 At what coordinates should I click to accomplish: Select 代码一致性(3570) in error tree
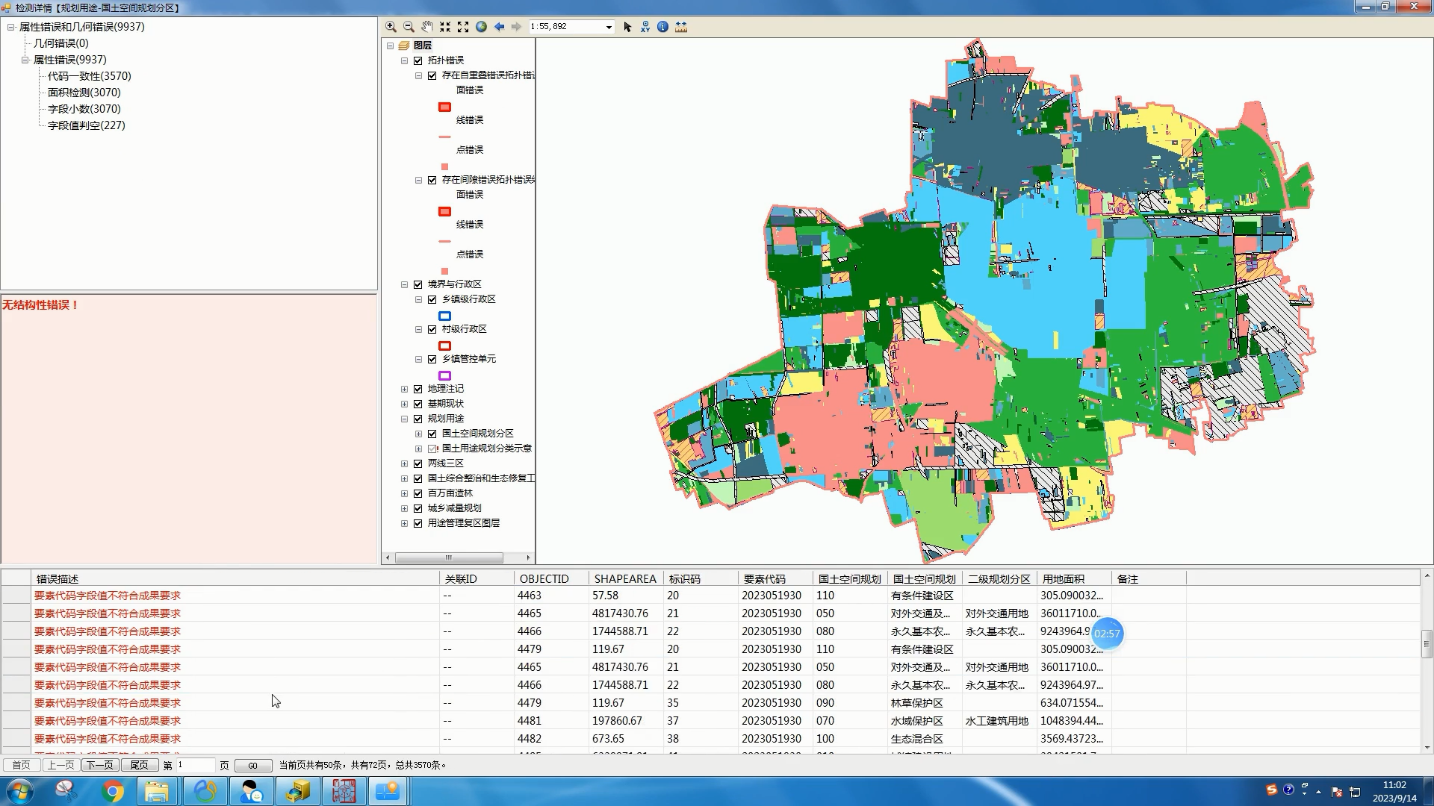89,76
